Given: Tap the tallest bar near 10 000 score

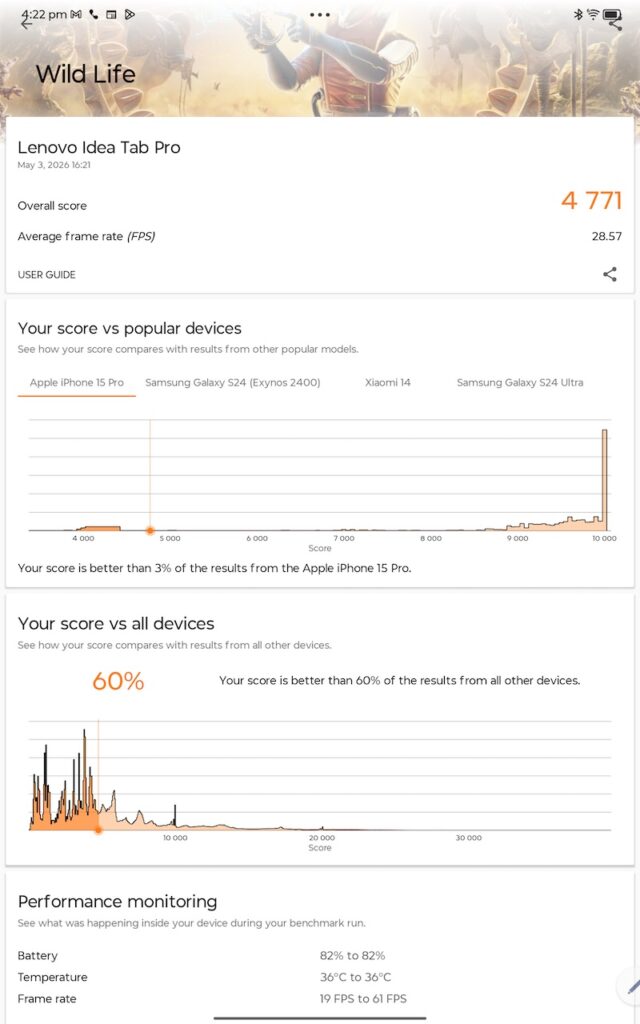Looking at the screenshot, I should [605, 479].
